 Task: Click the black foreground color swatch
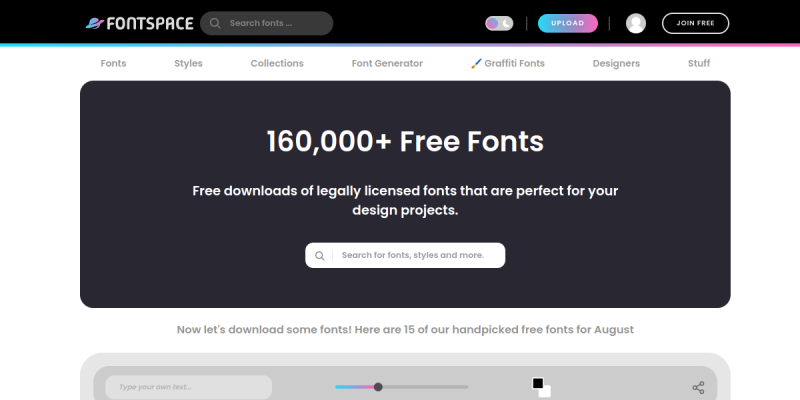pyautogui.click(x=538, y=383)
